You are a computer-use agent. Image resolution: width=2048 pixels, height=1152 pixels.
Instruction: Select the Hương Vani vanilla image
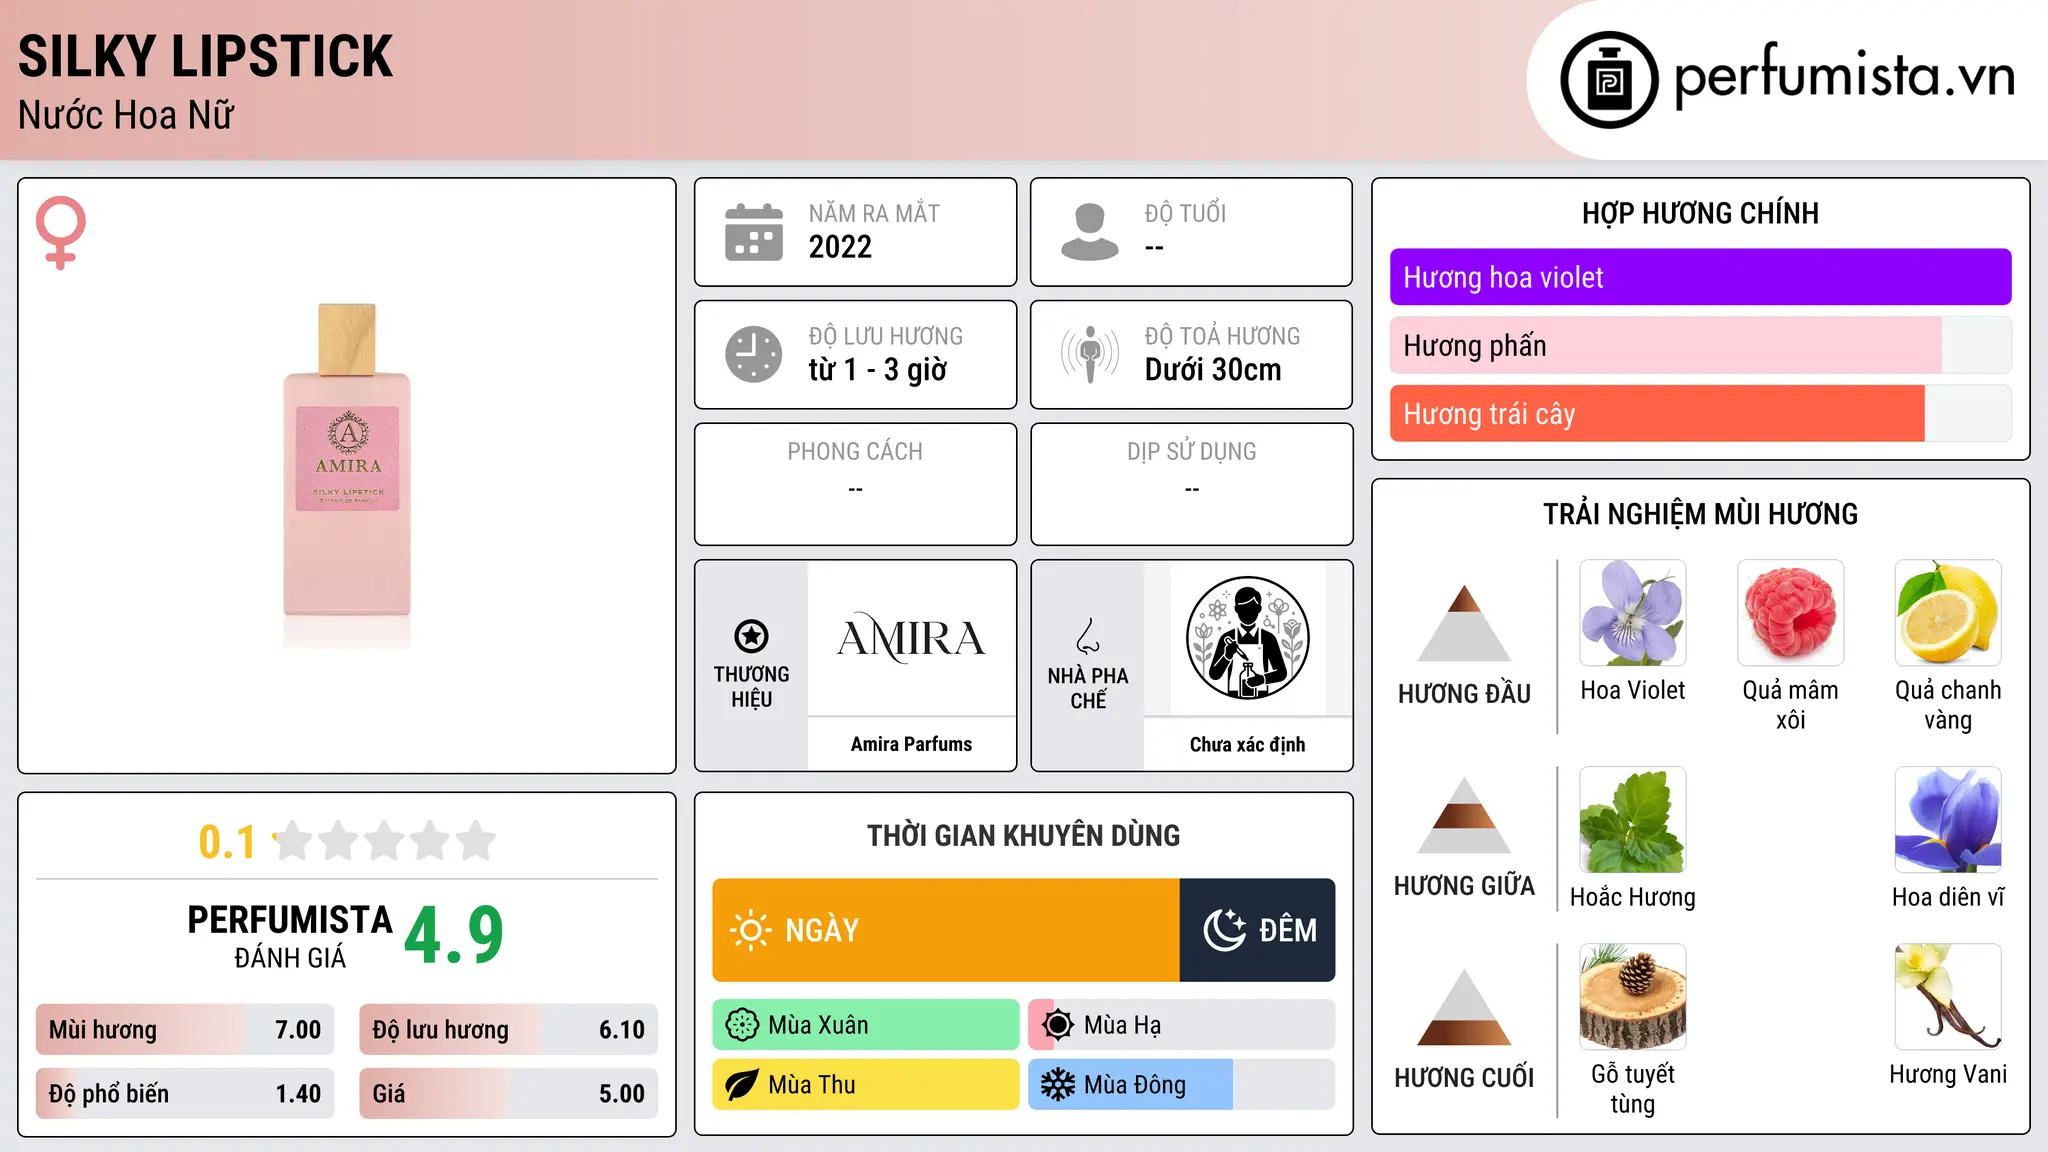coord(1948,997)
